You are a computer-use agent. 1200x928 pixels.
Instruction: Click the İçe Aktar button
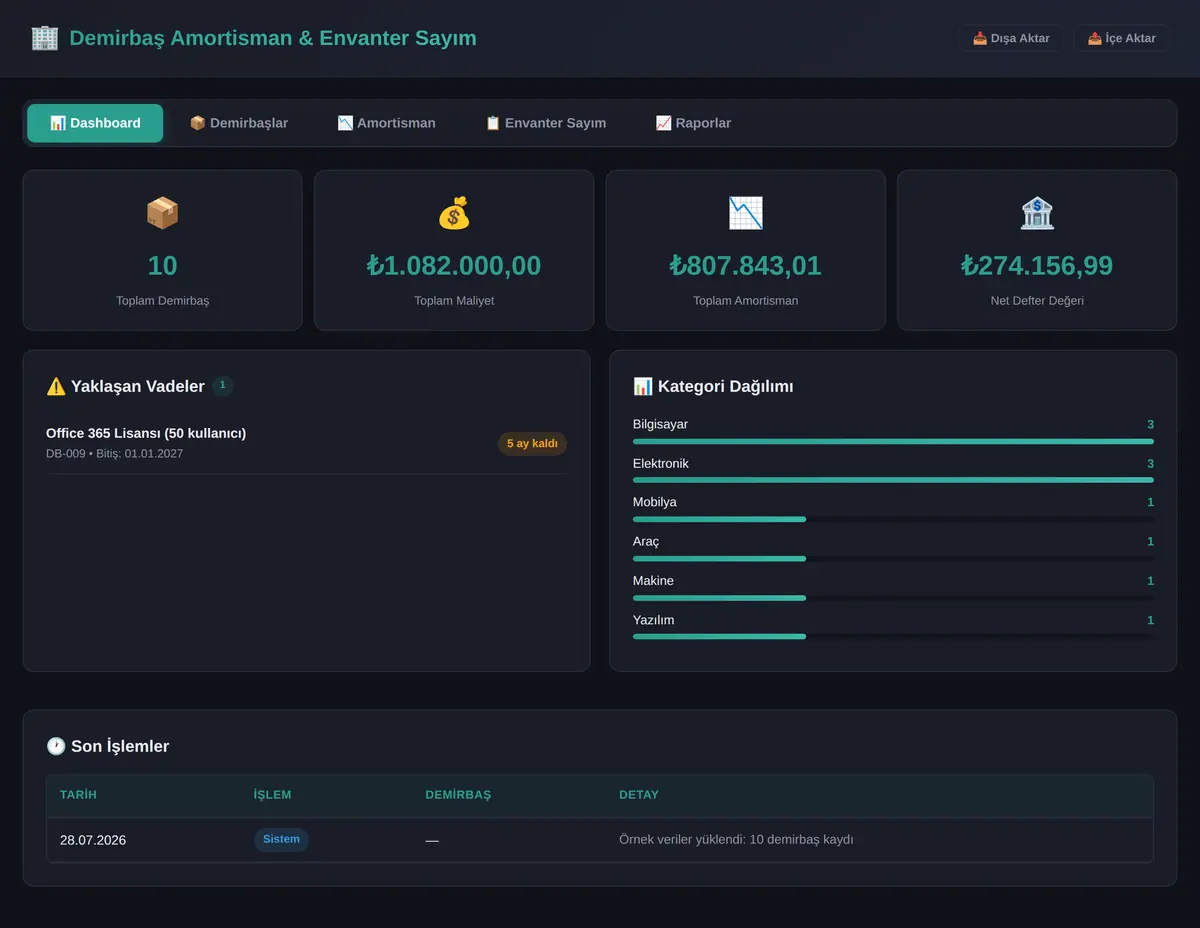coord(1121,38)
